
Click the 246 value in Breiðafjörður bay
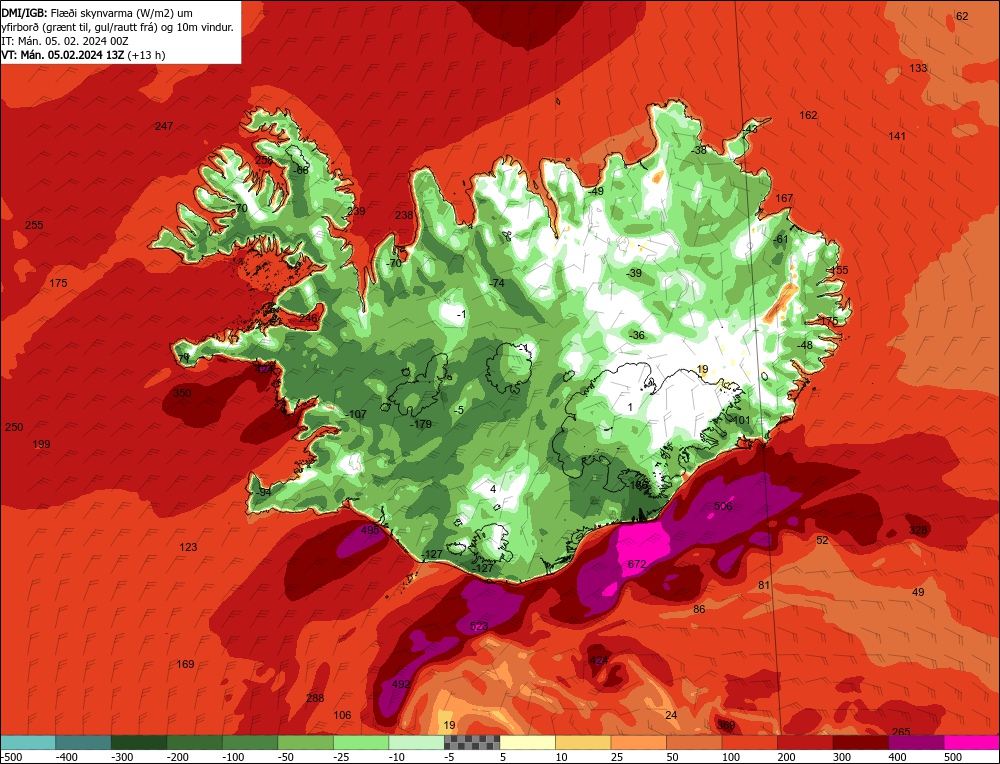pos(308,318)
